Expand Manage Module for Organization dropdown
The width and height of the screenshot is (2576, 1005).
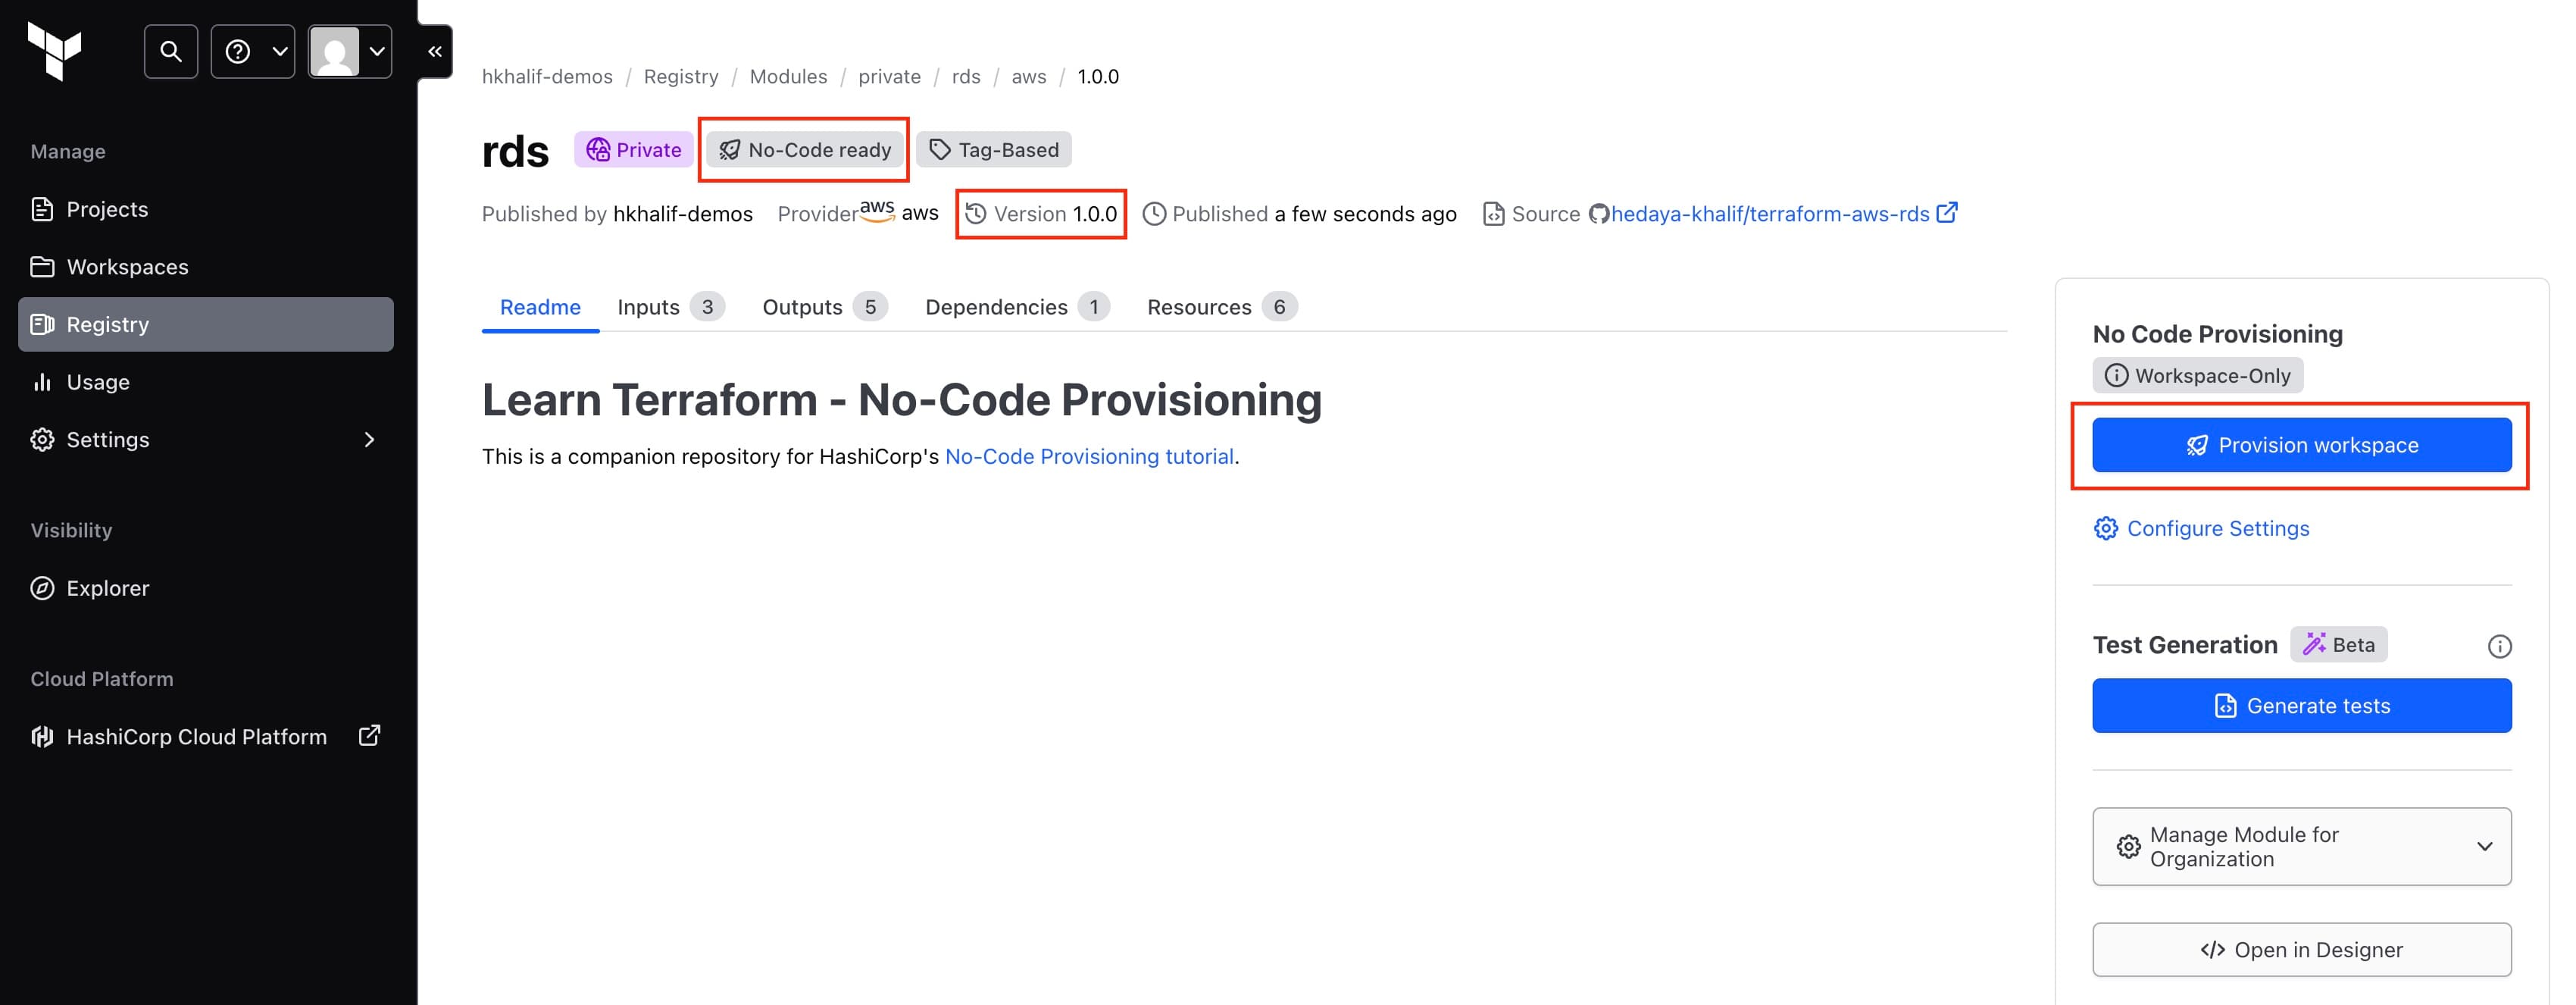coord(2301,846)
